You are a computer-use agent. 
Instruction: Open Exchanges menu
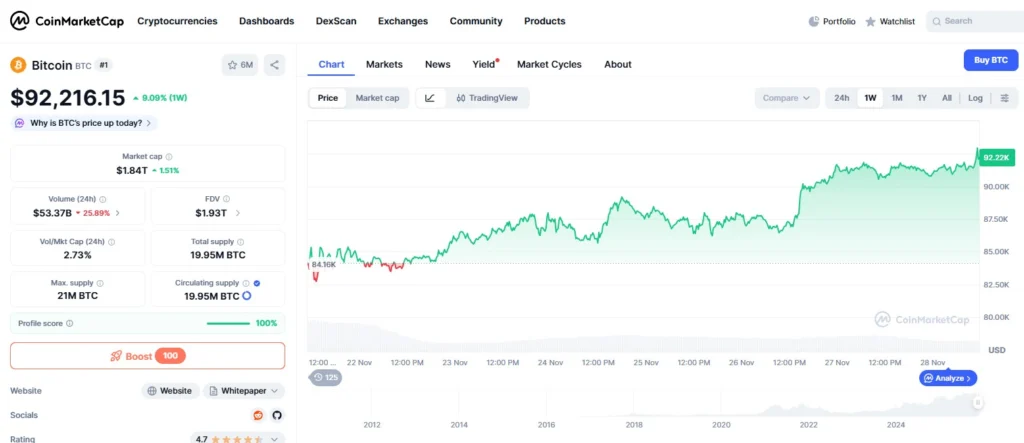tap(403, 21)
